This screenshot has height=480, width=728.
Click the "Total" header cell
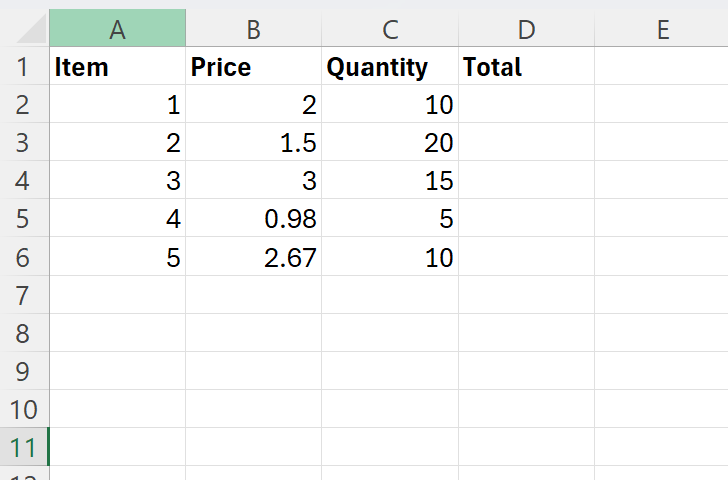(526, 67)
